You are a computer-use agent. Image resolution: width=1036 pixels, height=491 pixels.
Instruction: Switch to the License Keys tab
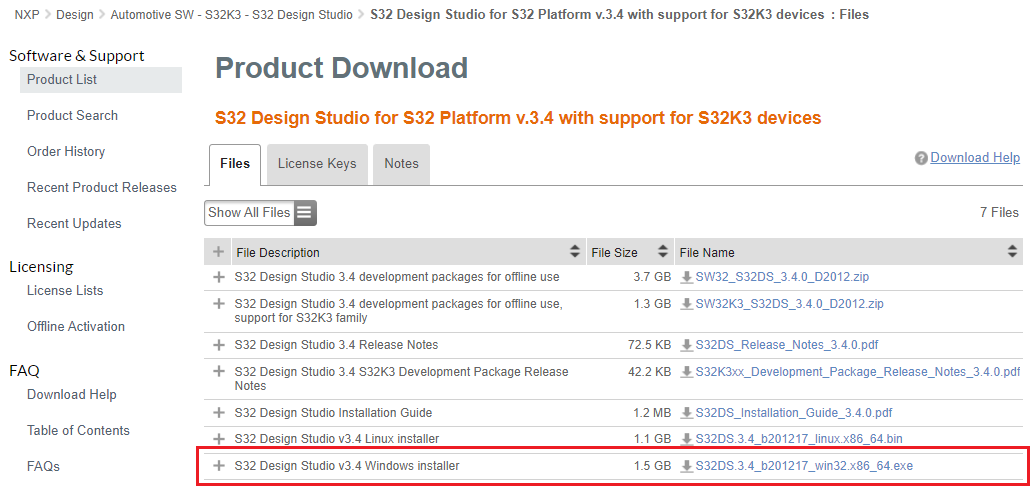[316, 164]
